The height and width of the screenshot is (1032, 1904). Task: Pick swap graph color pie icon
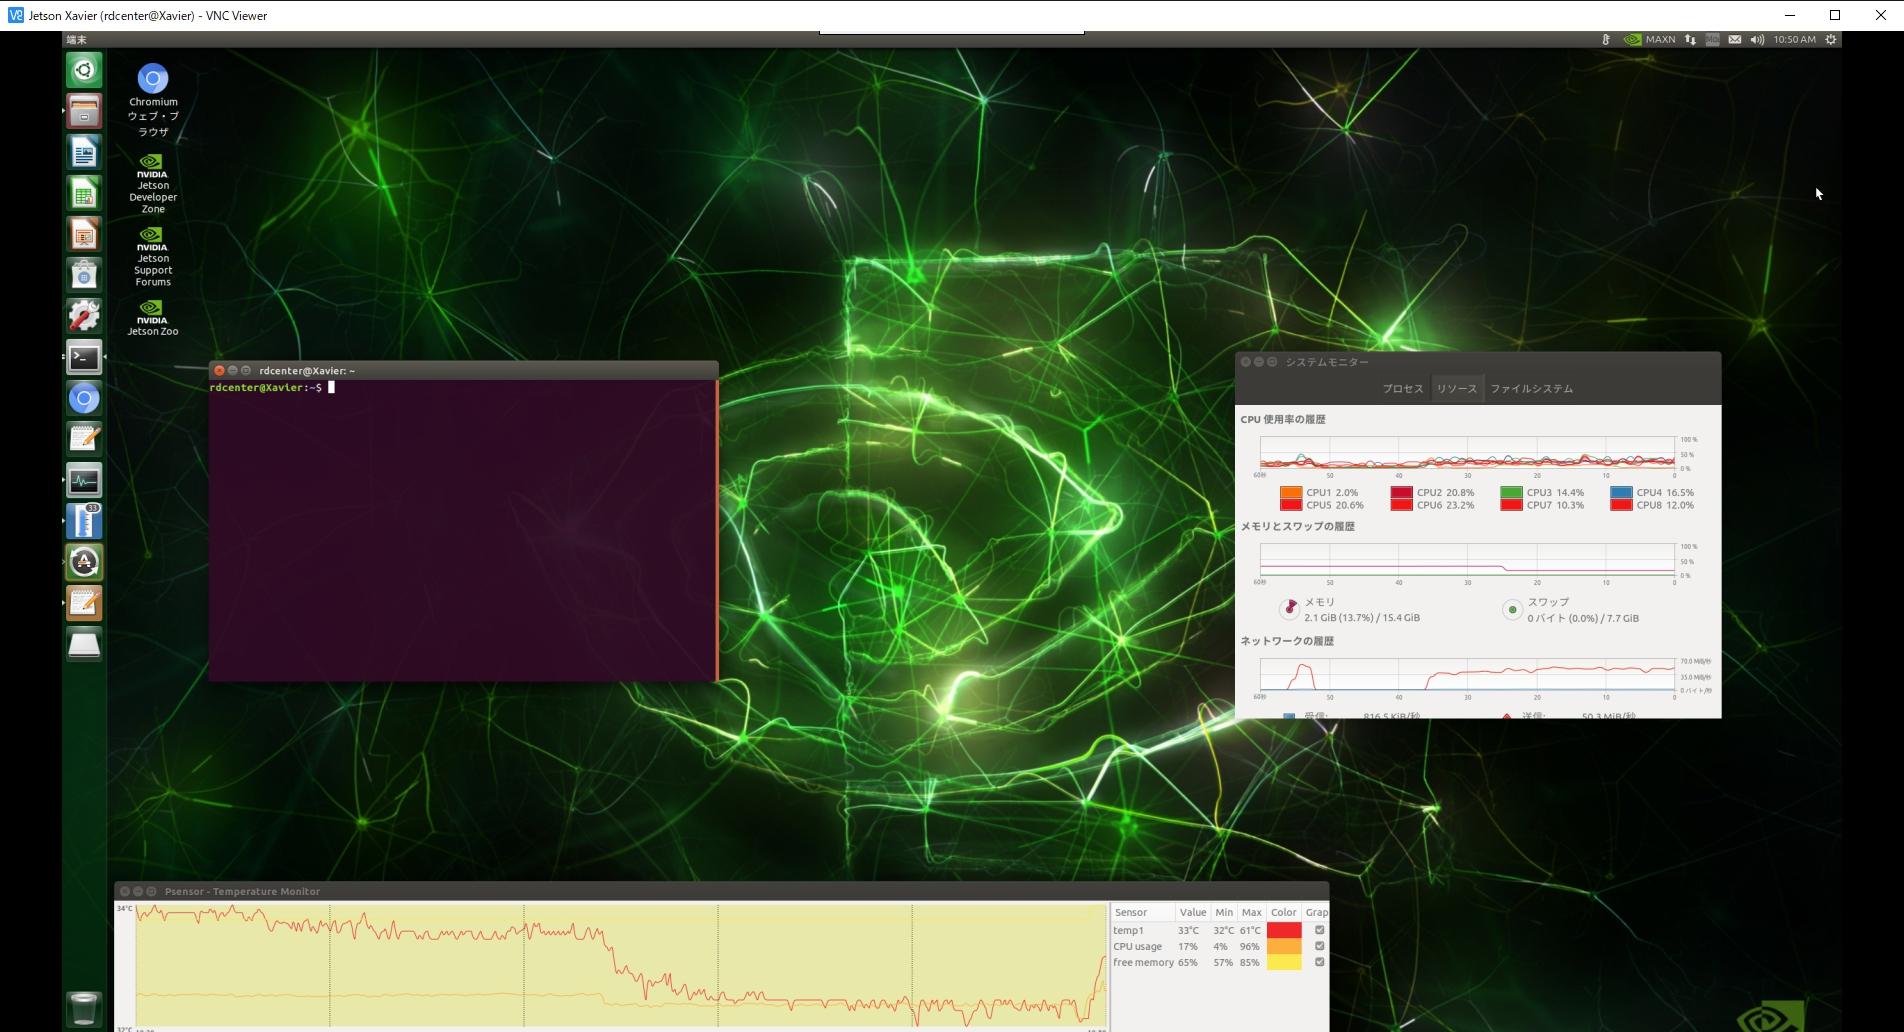click(1512, 609)
